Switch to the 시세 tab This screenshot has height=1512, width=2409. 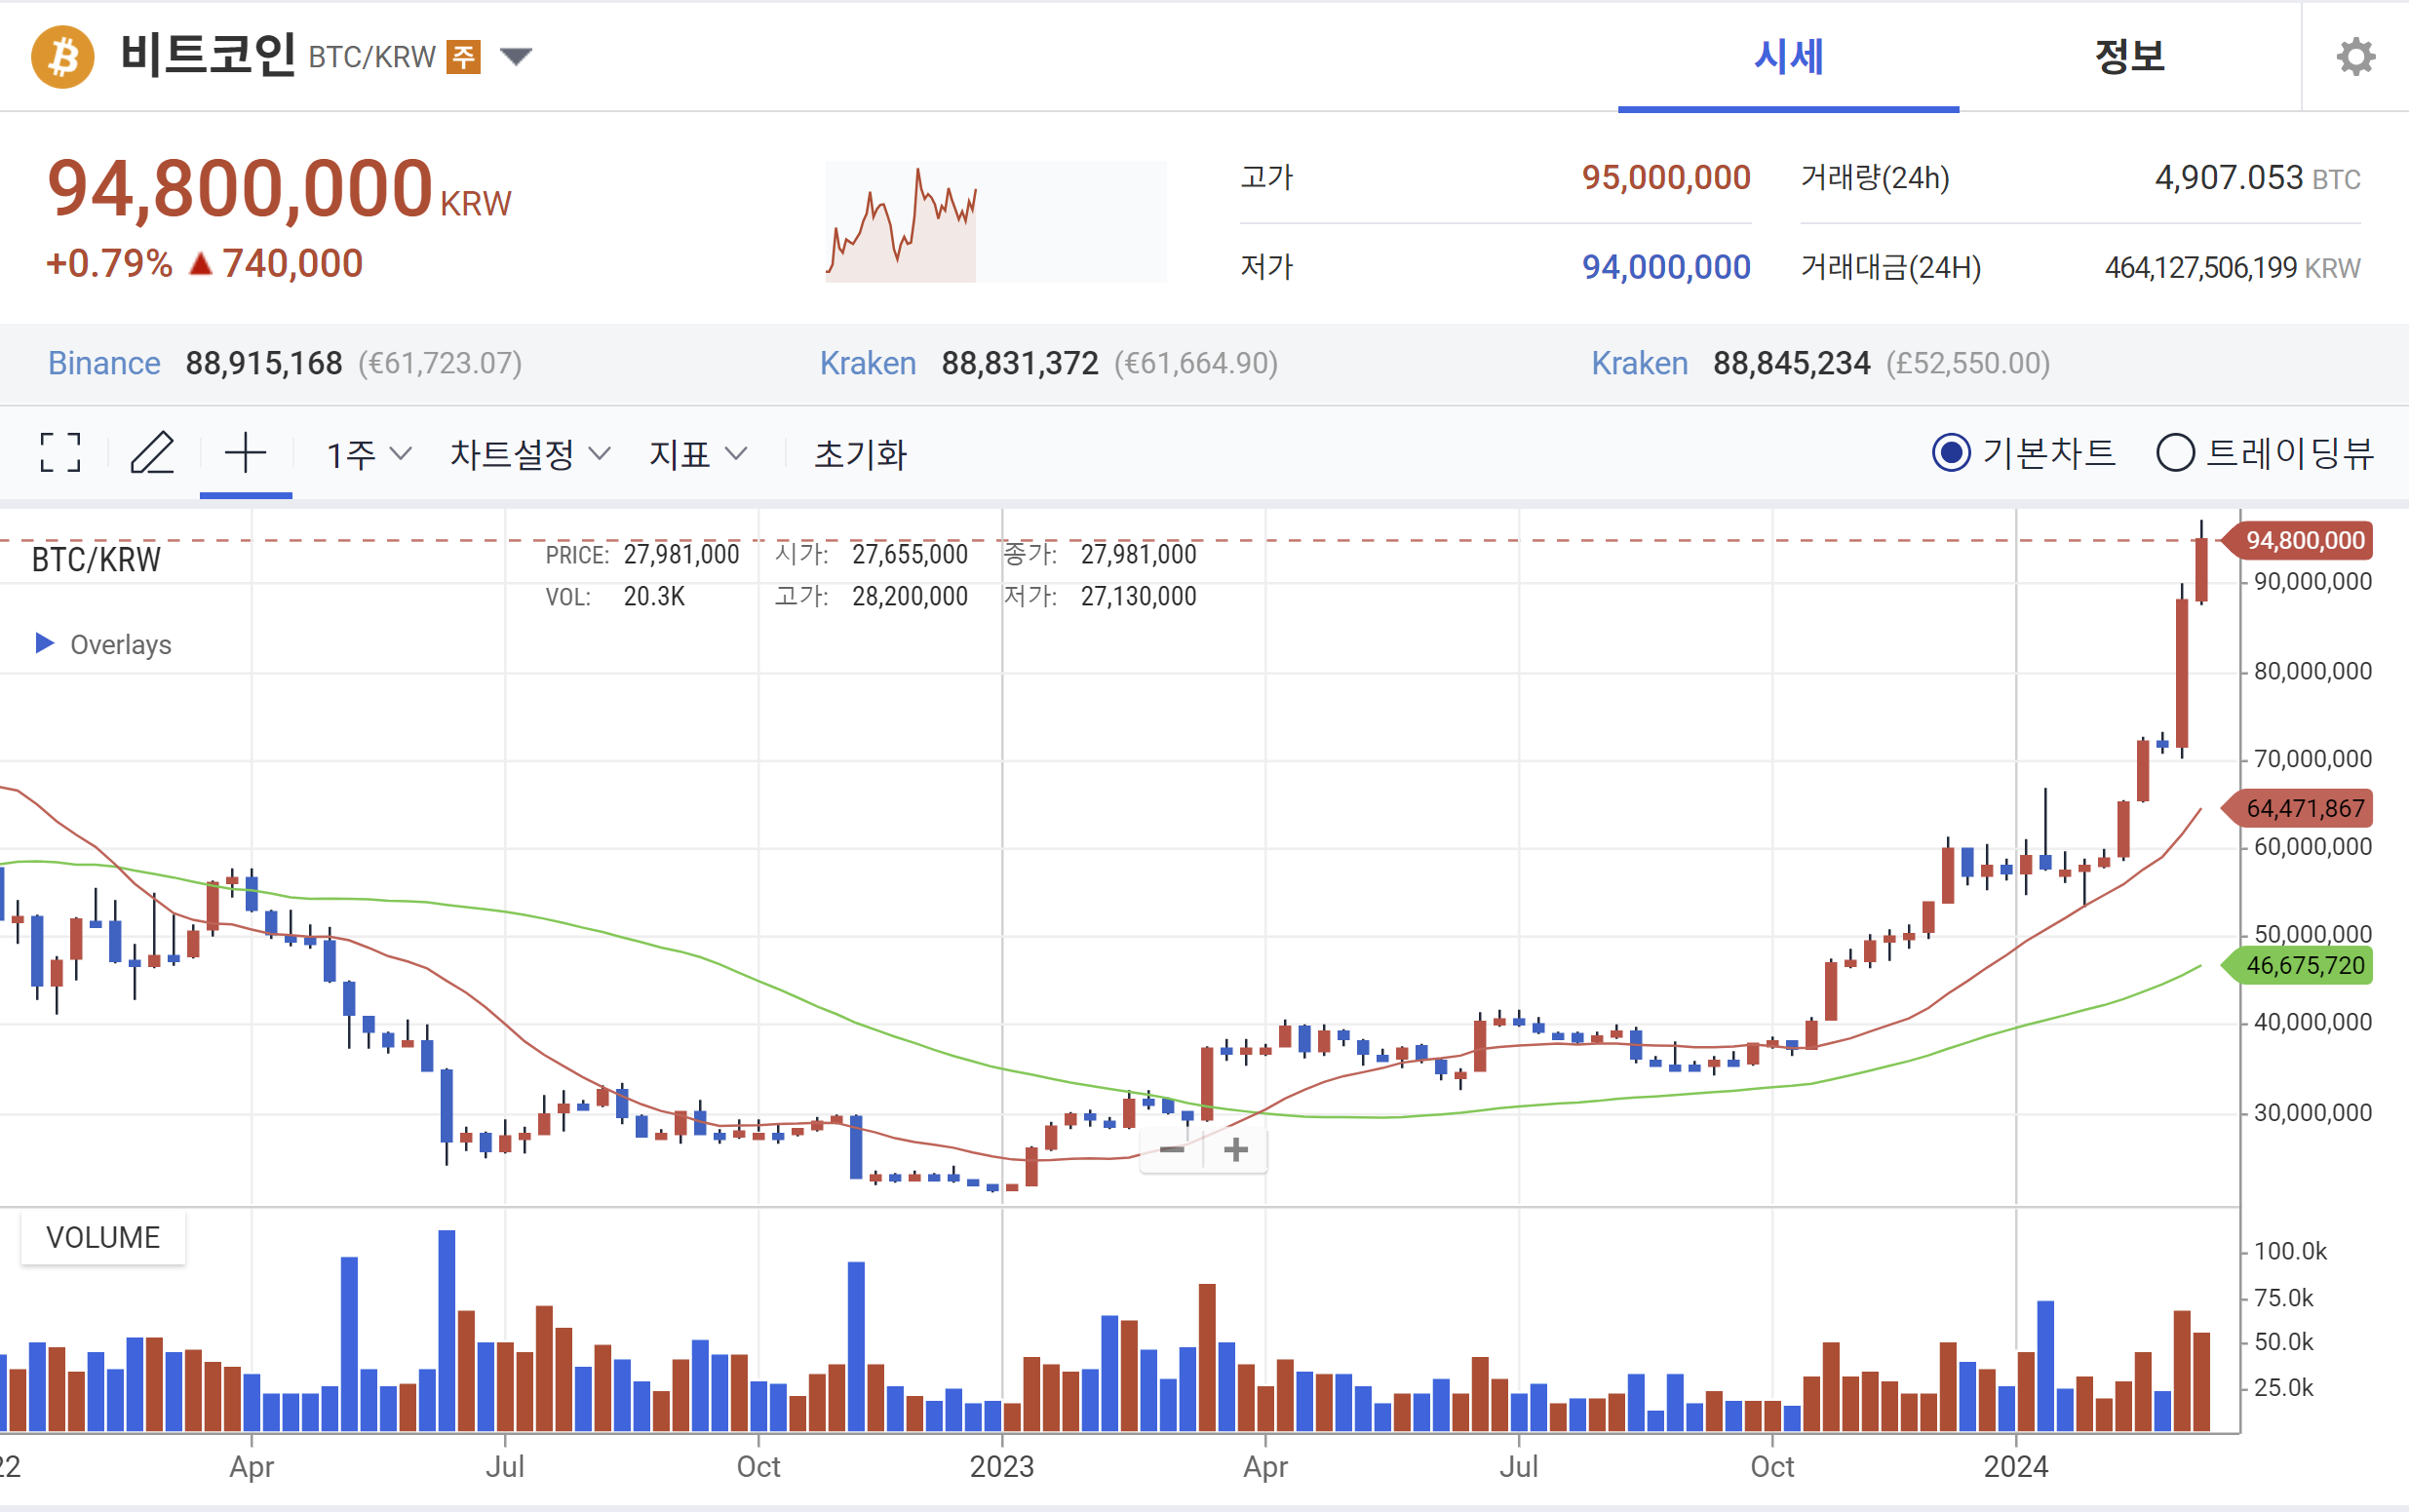coord(1788,57)
